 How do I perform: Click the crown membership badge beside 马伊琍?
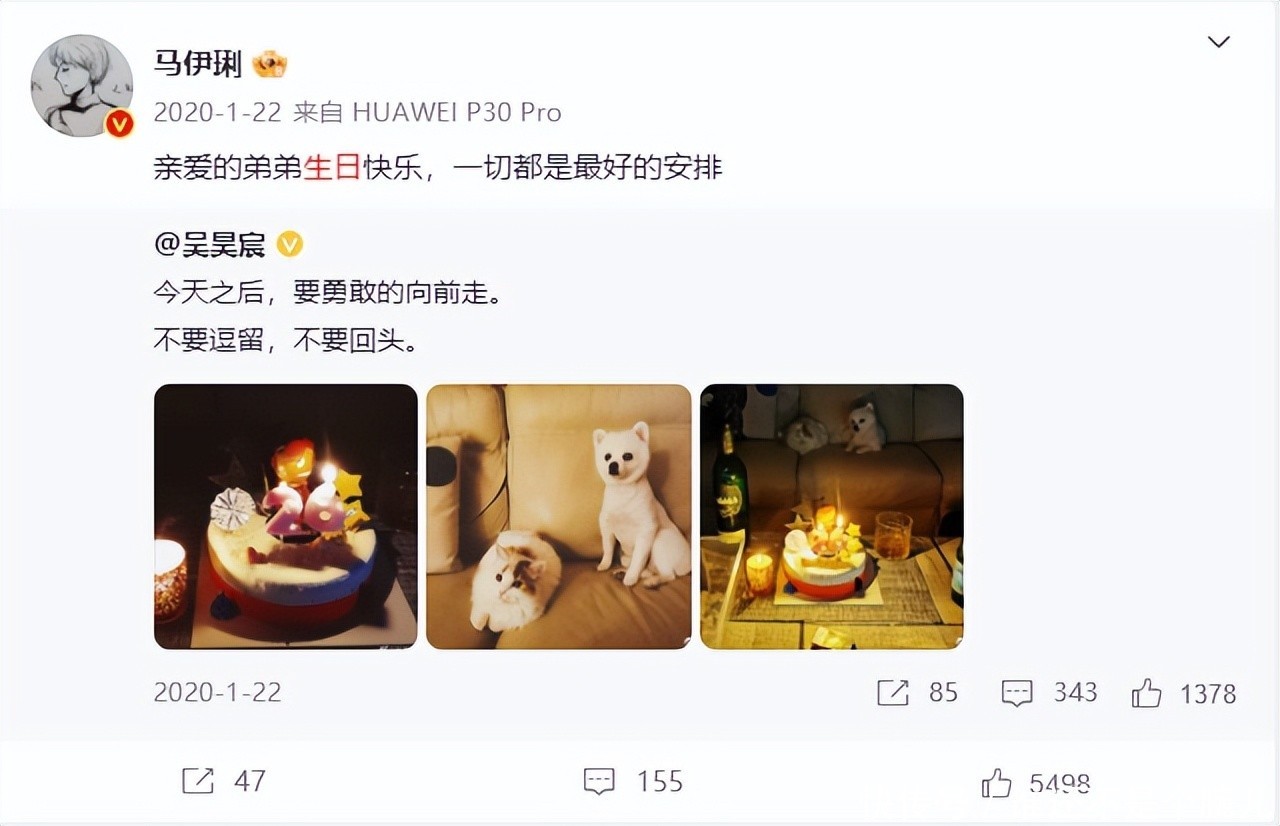click(x=270, y=65)
